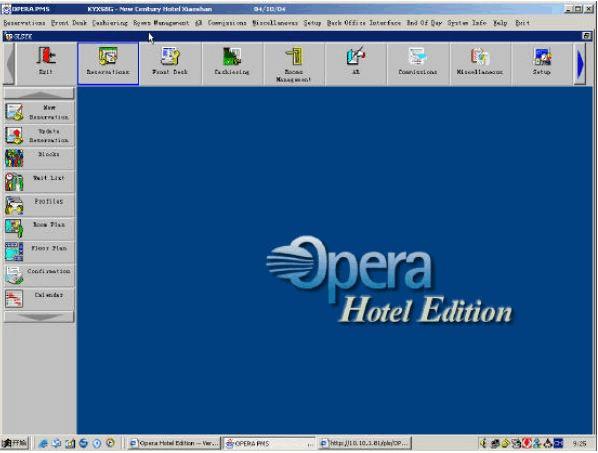Open the System Info menu

tap(467, 23)
